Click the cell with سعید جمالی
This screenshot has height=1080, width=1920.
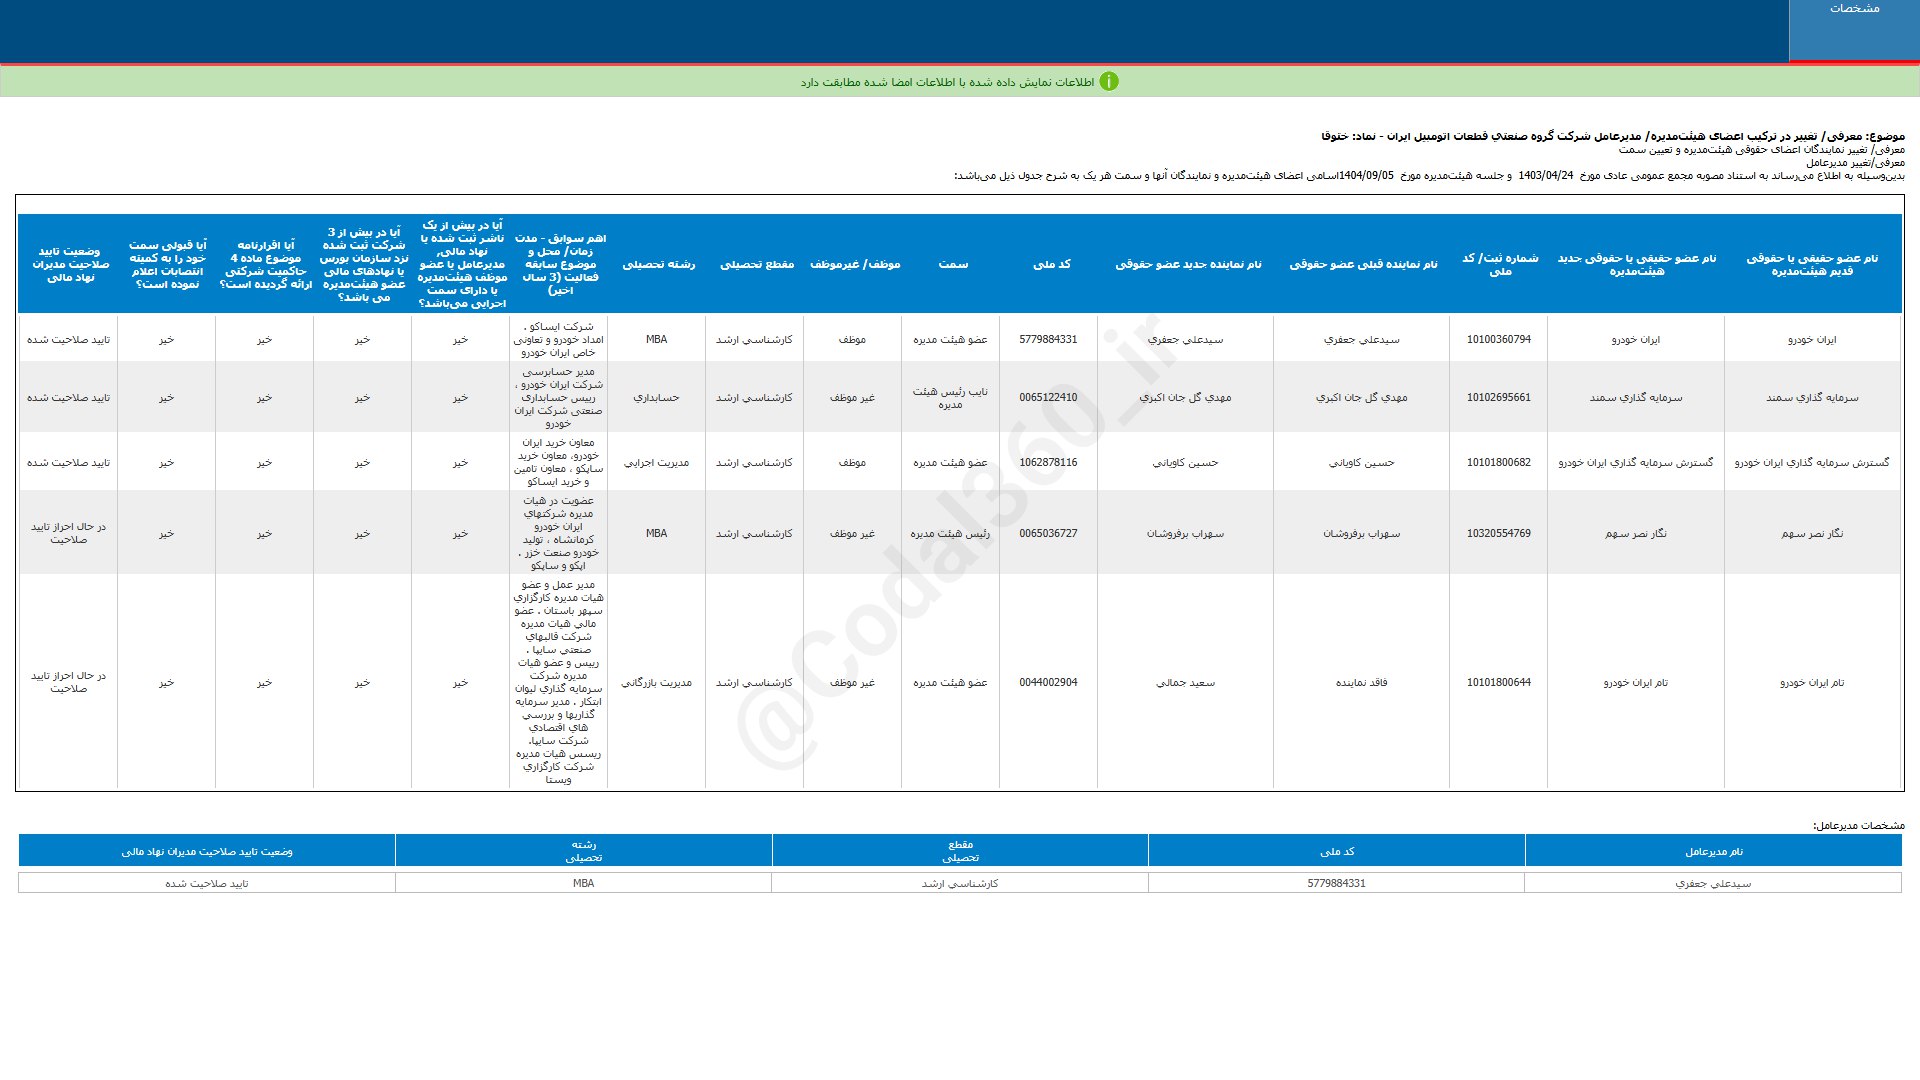(1185, 683)
